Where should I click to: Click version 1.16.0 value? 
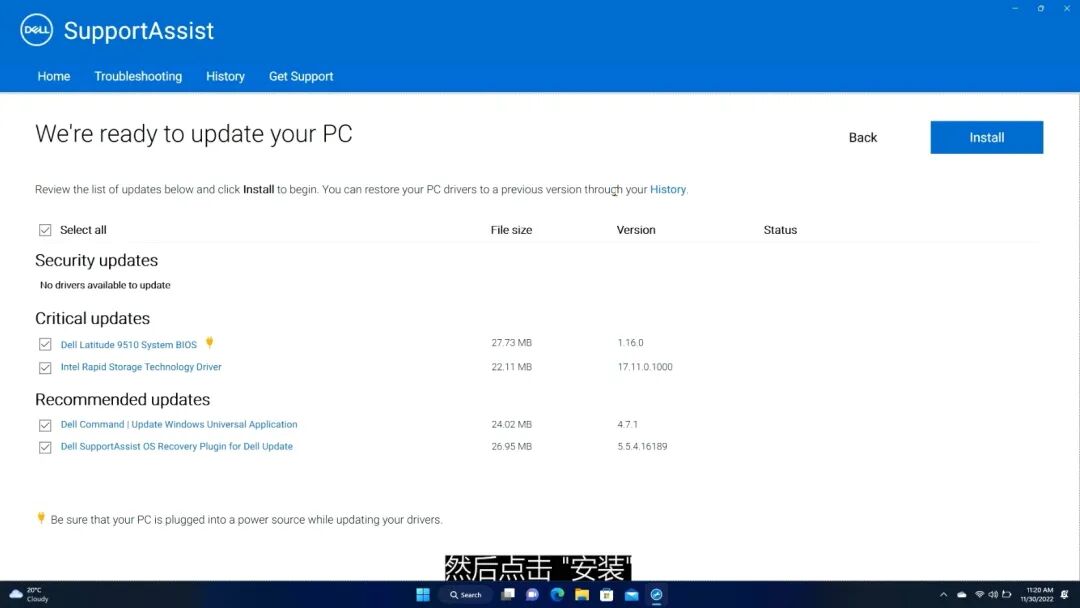point(630,342)
